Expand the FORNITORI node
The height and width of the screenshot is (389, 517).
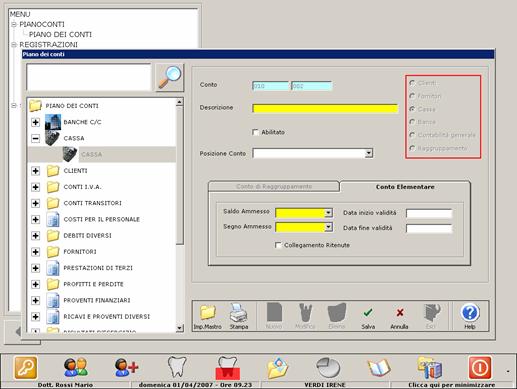pos(35,252)
